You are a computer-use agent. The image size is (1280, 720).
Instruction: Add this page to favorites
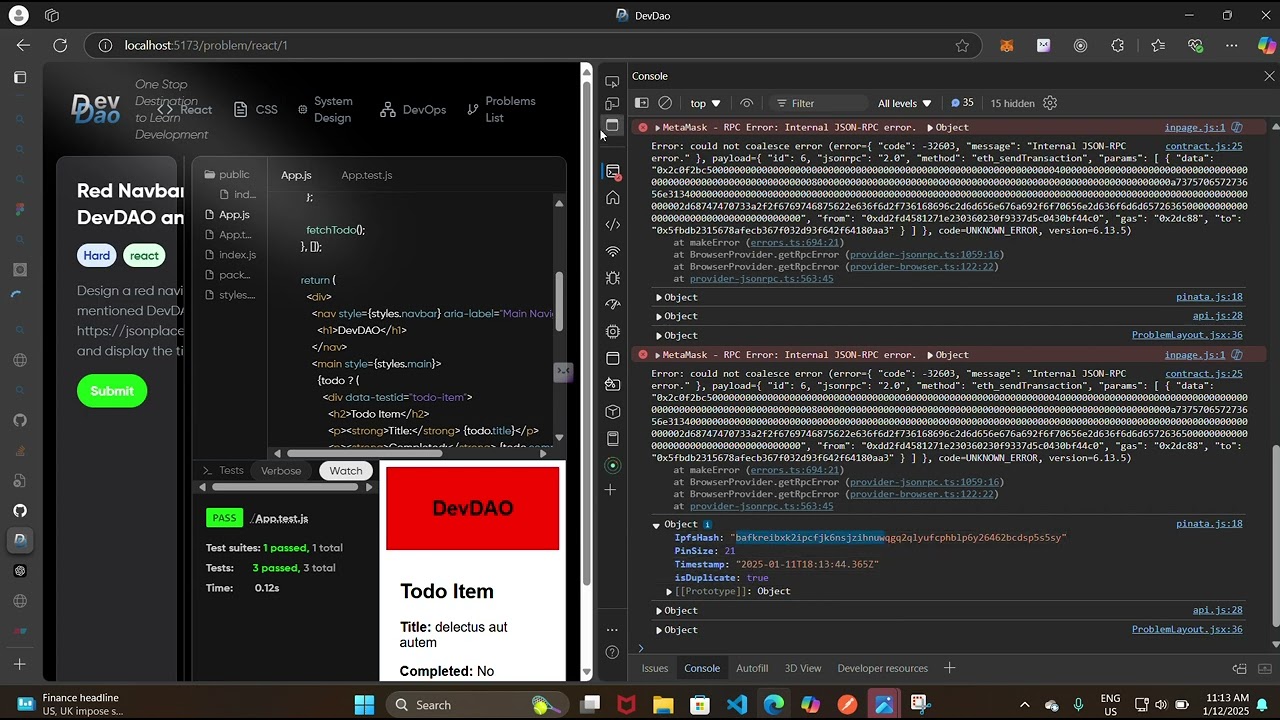pyautogui.click(x=962, y=45)
